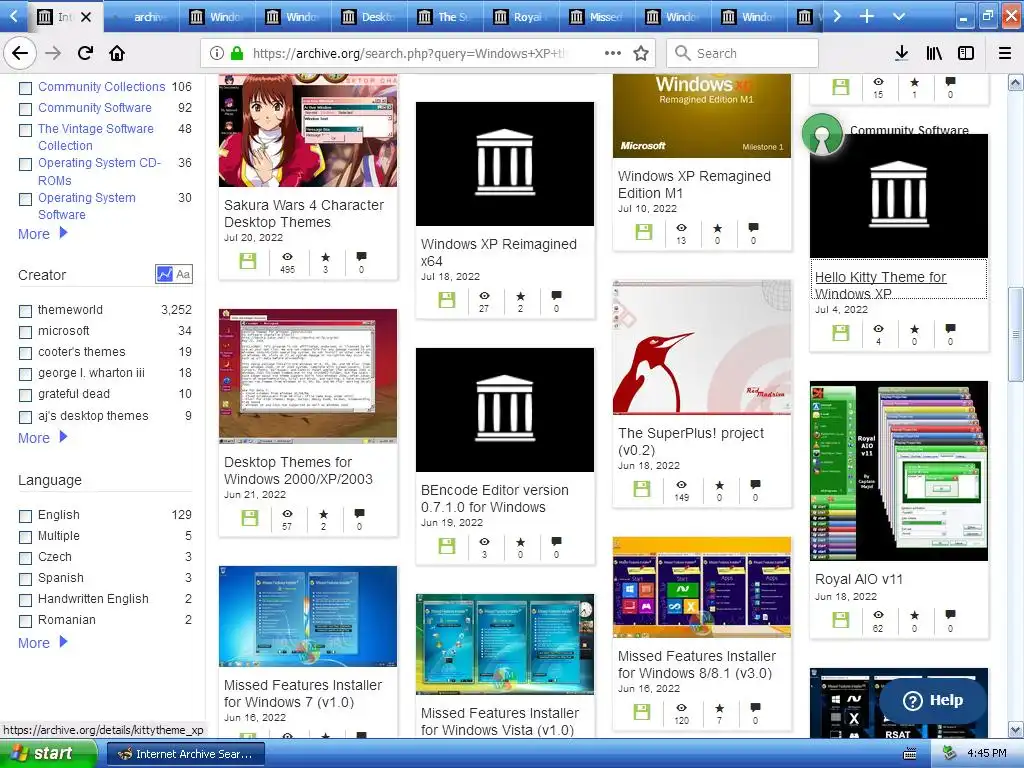Screen dimensions: 1024x768
Task: Click the floppy icon on Desktop Themes card
Action: 249,517
